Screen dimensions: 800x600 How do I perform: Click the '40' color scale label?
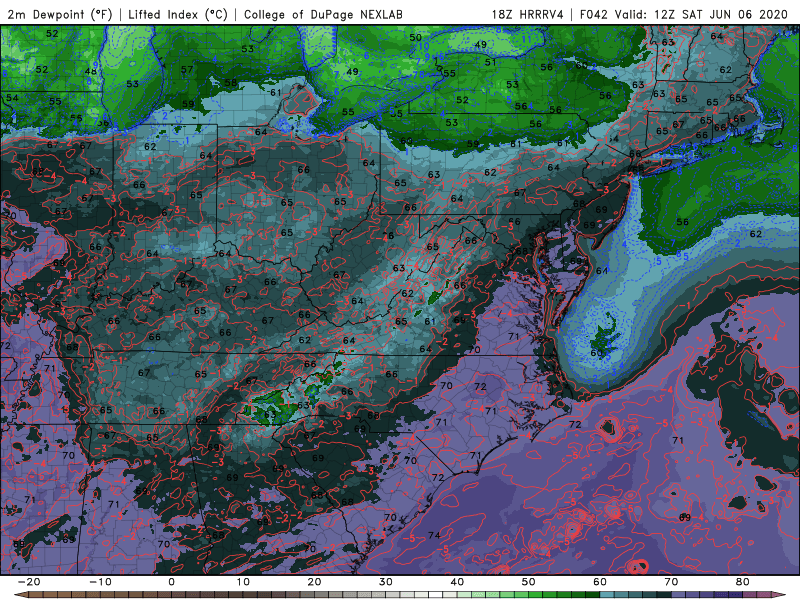pos(457,582)
